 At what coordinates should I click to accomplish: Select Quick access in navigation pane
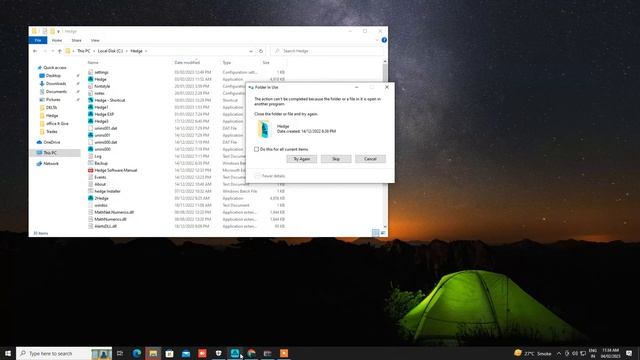(55, 68)
